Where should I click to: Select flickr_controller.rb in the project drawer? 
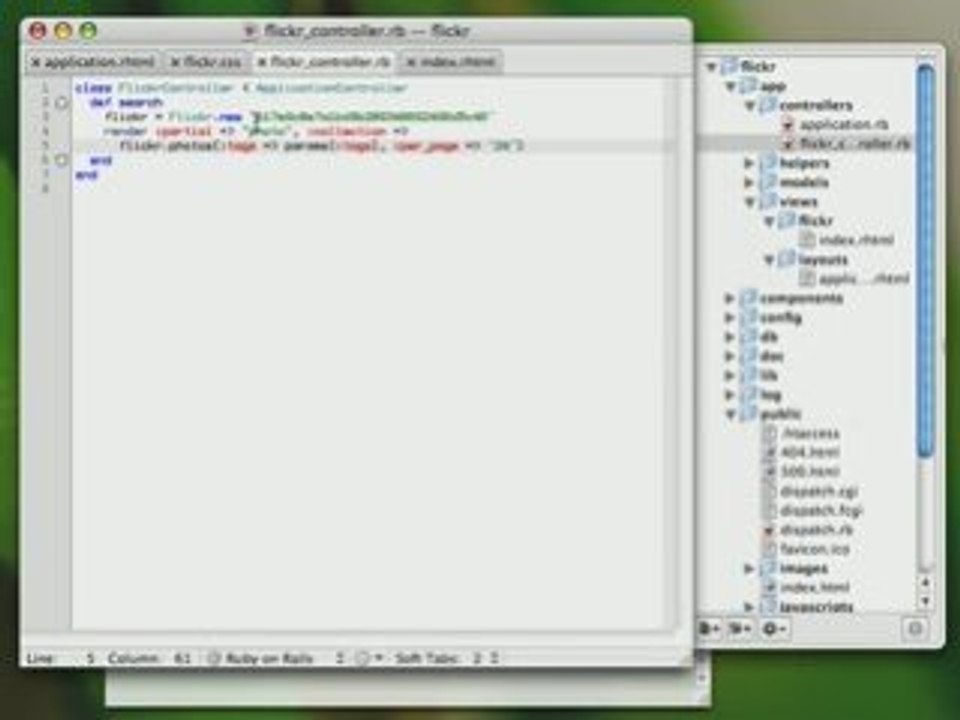coord(855,144)
